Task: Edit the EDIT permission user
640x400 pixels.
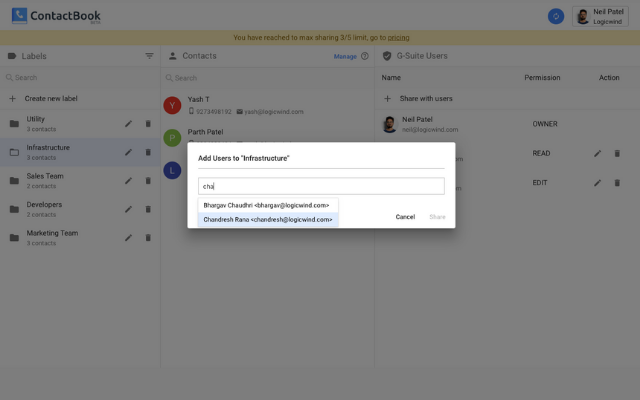Action: (598, 183)
